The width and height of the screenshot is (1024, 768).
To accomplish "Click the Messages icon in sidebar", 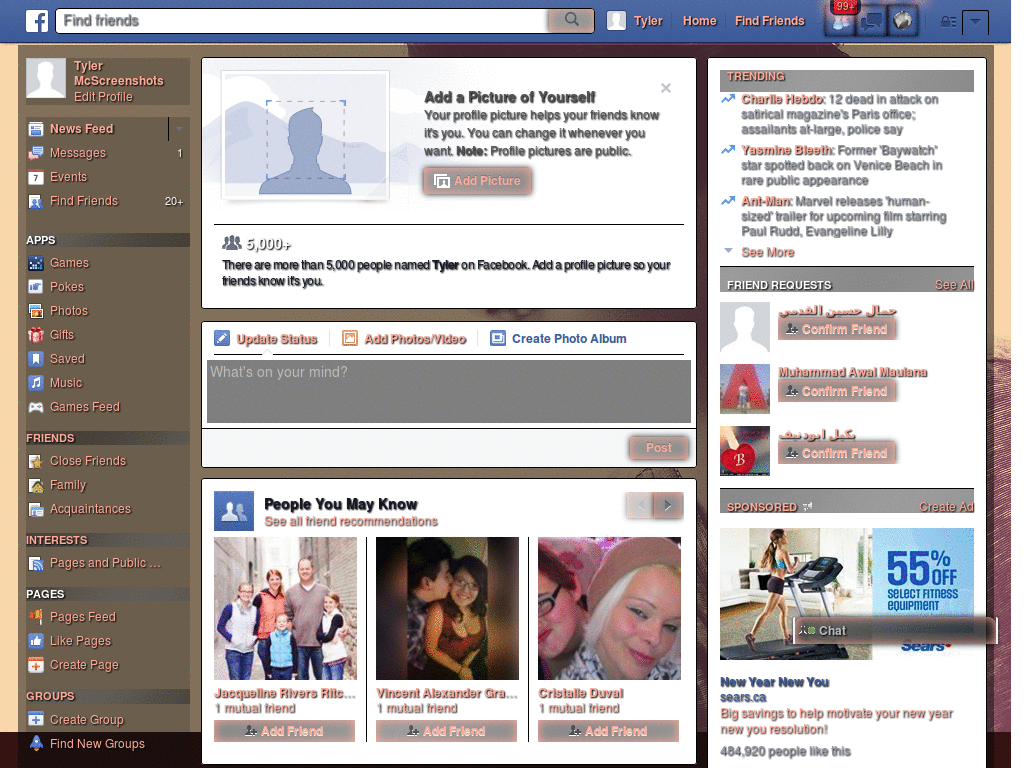I will tap(36, 153).
